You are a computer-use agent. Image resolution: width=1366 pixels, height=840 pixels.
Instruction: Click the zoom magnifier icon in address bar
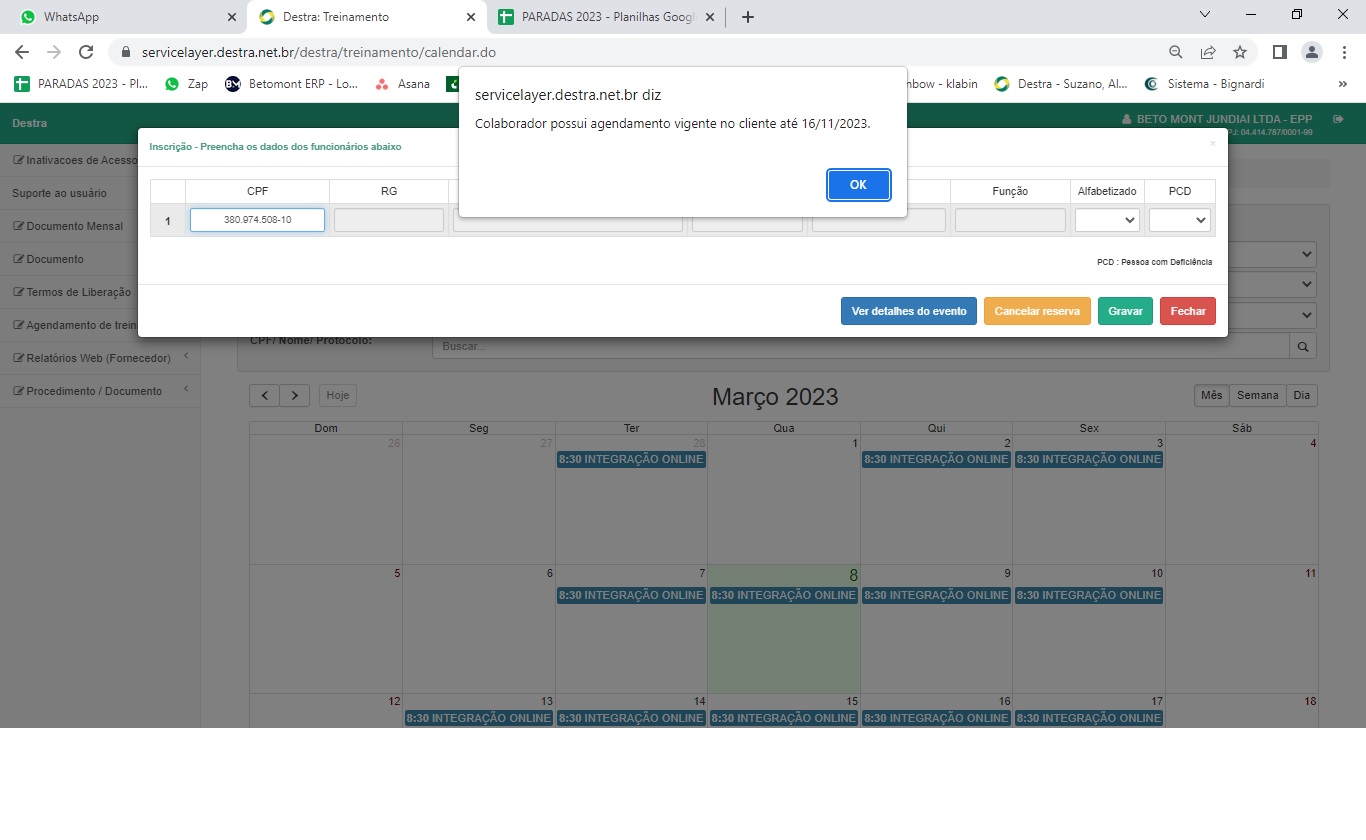[1176, 52]
